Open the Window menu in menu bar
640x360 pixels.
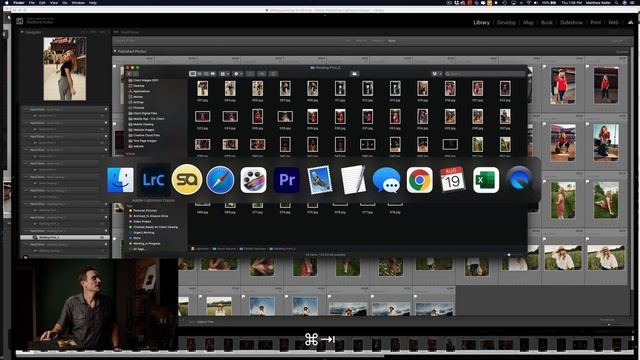pos(78,2)
